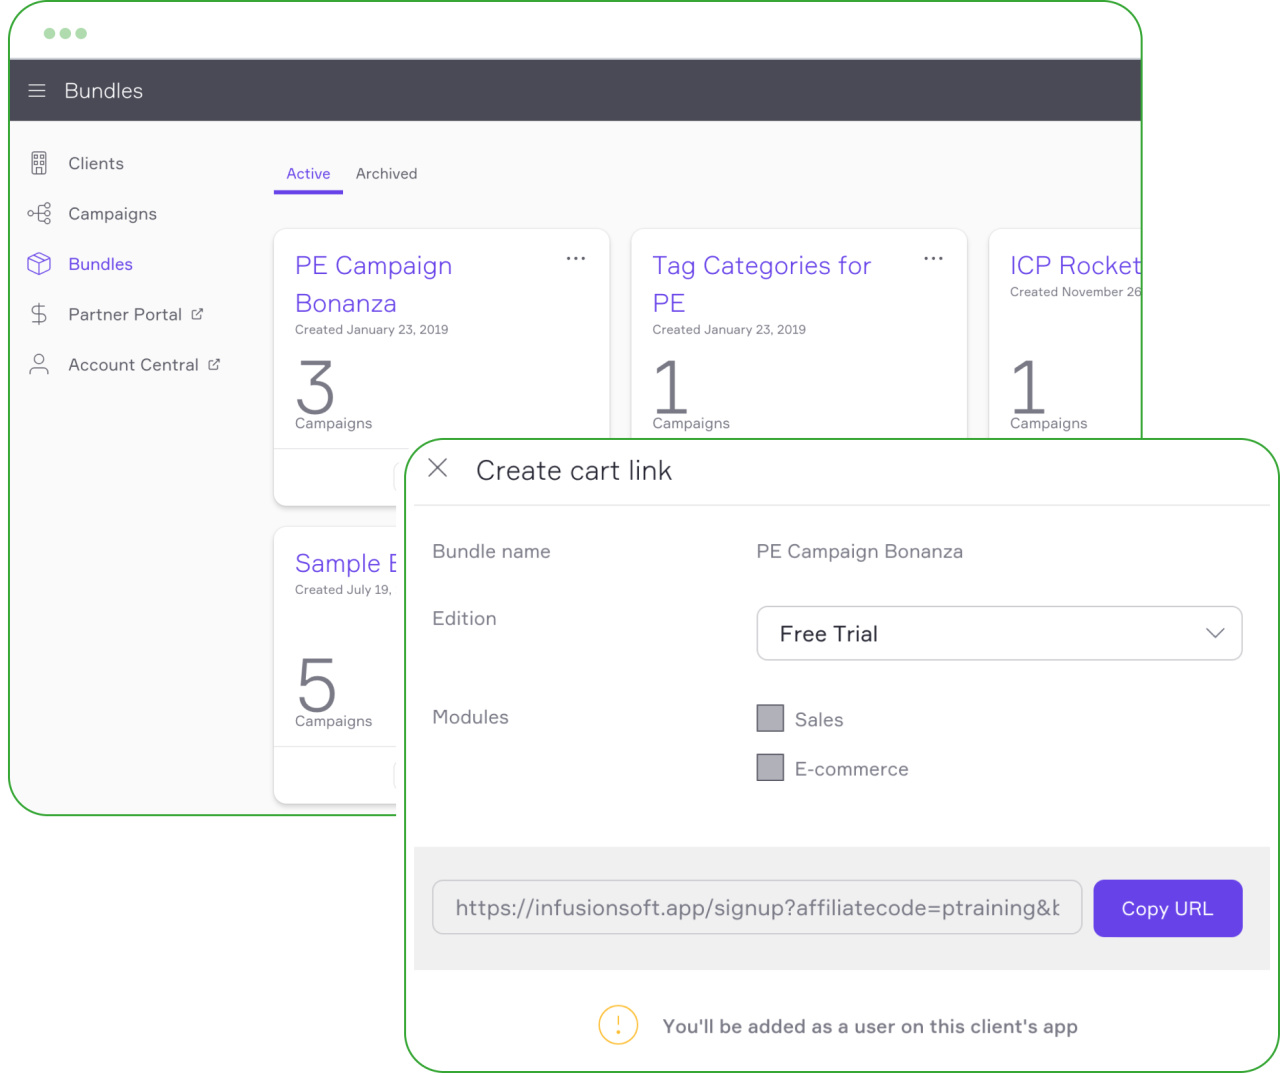This screenshot has width=1280, height=1073.
Task: Open the Tag Categories for PE bundle
Action: (762, 284)
